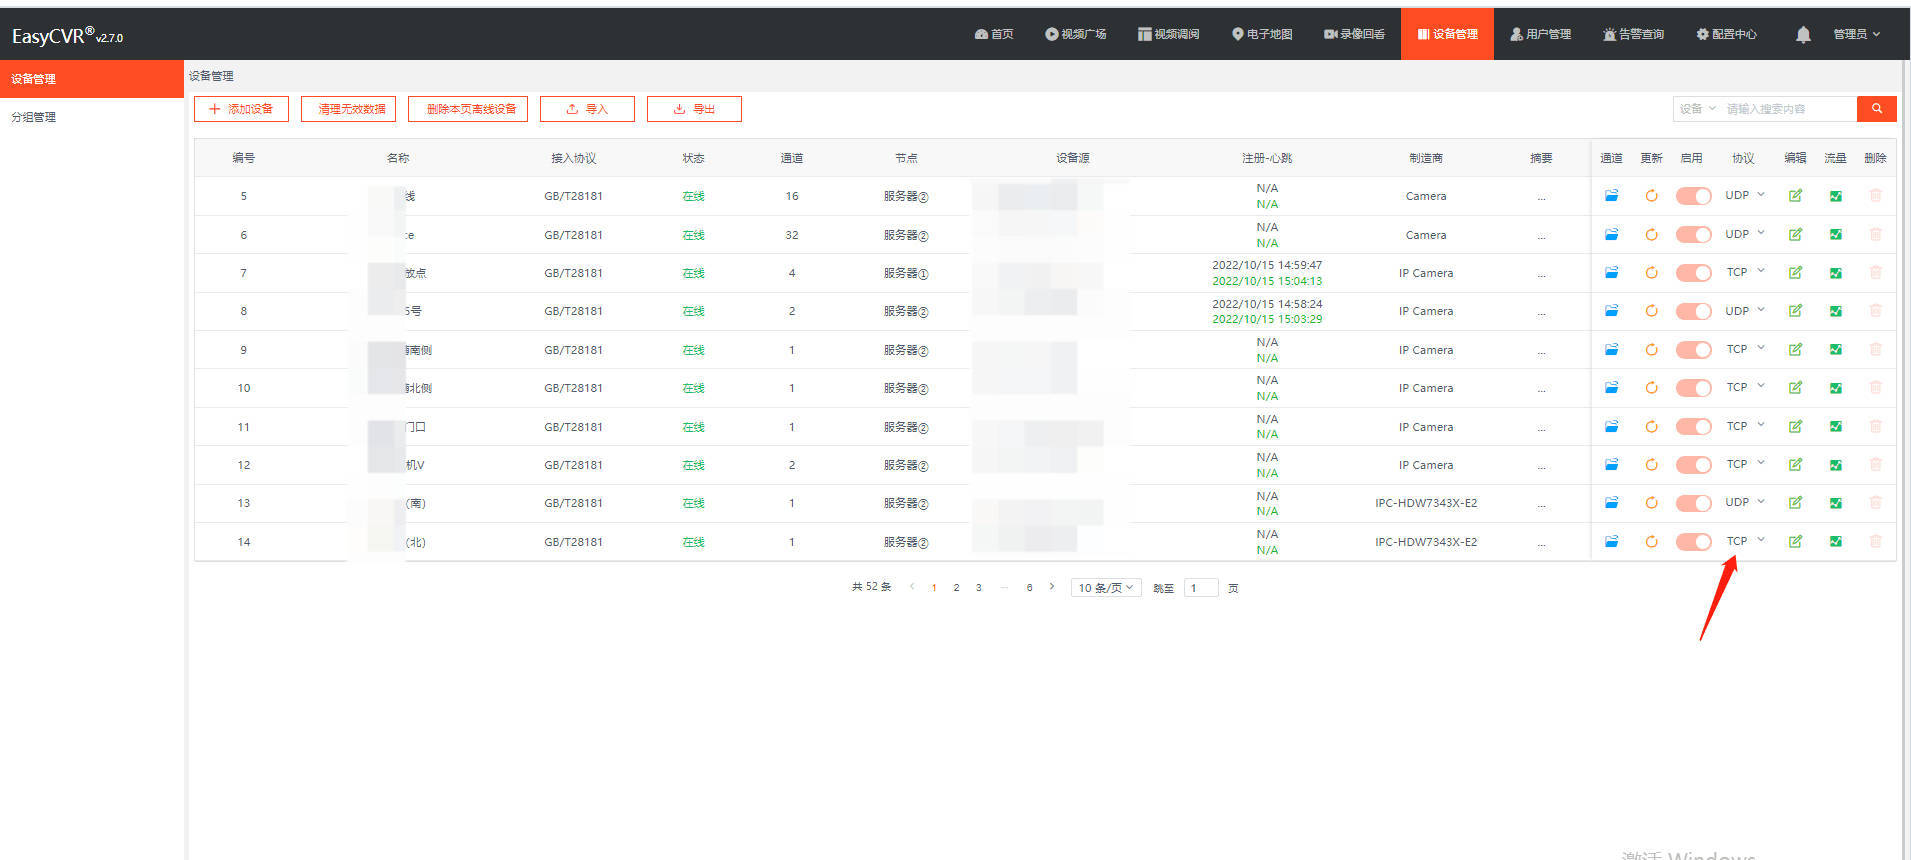Click the update icon for device 10
1911x860 pixels.
pyautogui.click(x=1651, y=388)
